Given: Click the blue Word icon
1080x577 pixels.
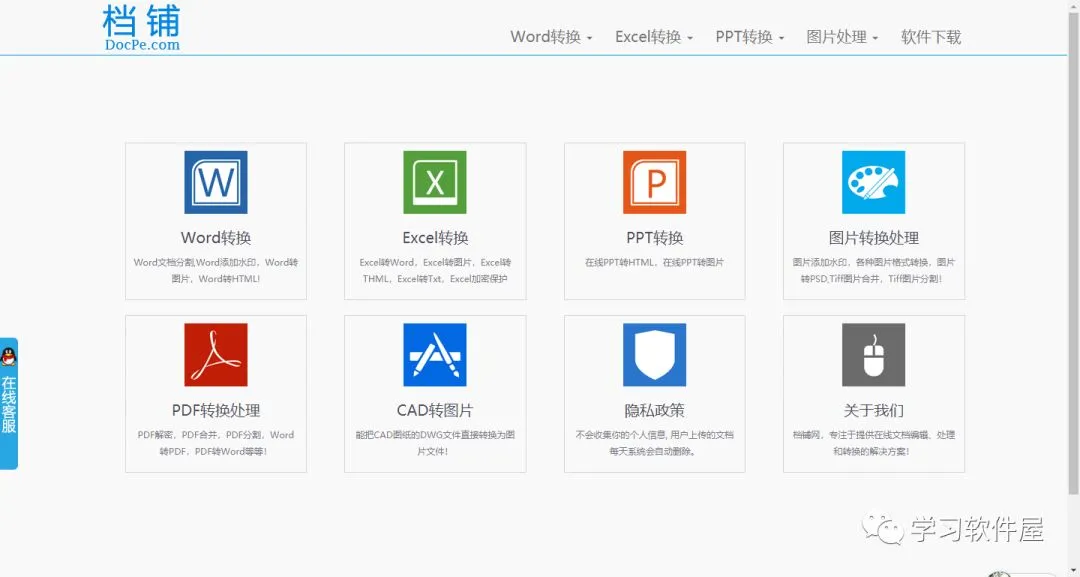Looking at the screenshot, I should 216,182.
